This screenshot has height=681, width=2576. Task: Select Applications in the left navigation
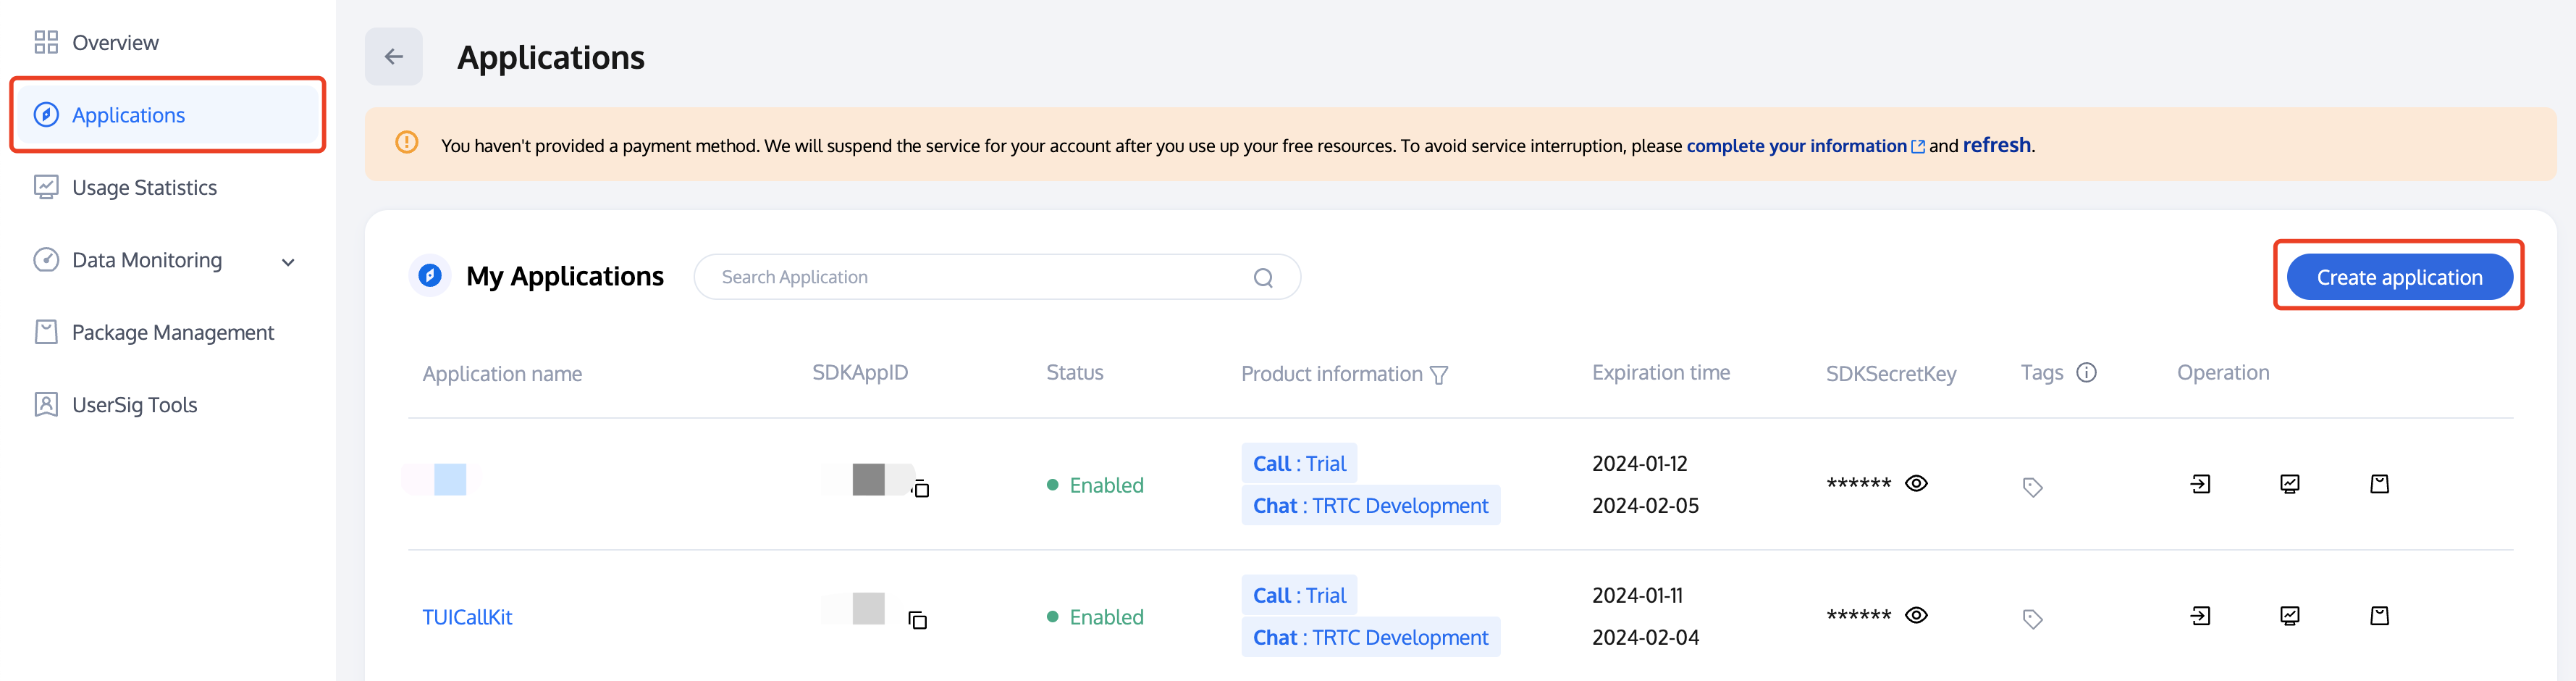coord(128,115)
